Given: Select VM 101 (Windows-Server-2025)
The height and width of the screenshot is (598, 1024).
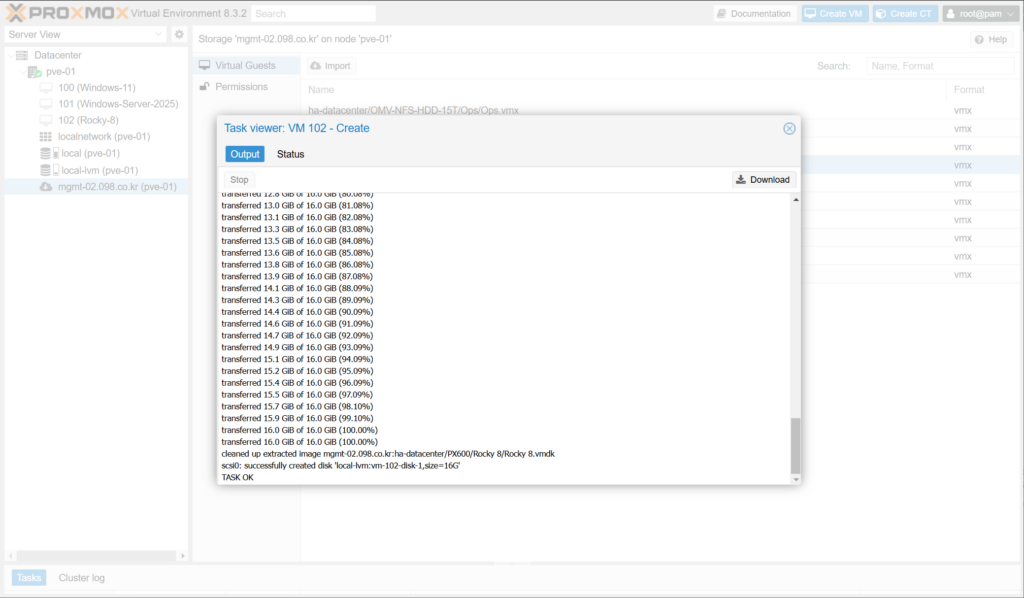Looking at the screenshot, I should [x=117, y=104].
